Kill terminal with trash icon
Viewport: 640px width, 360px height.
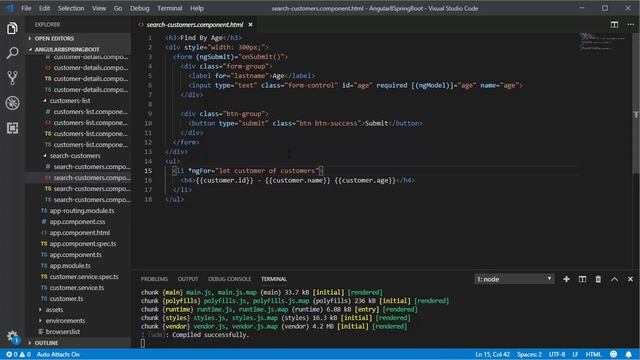click(x=598, y=279)
